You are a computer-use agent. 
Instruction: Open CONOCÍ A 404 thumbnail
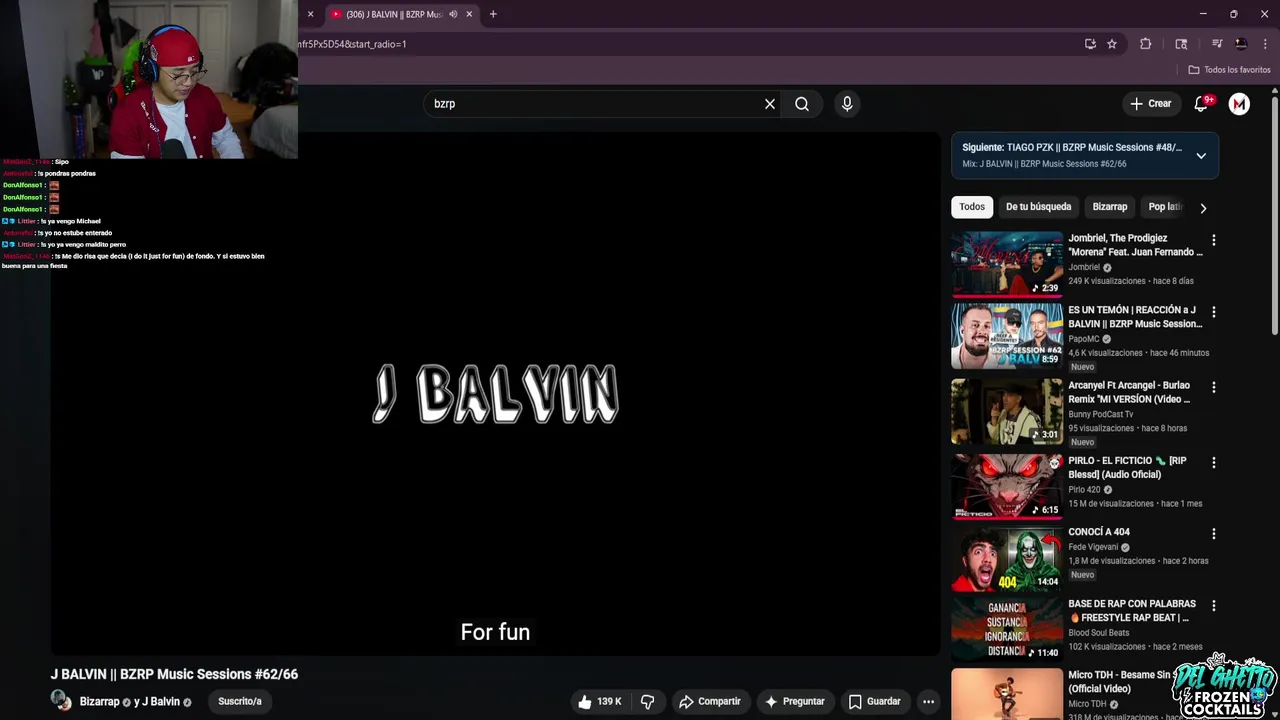[1007, 558]
